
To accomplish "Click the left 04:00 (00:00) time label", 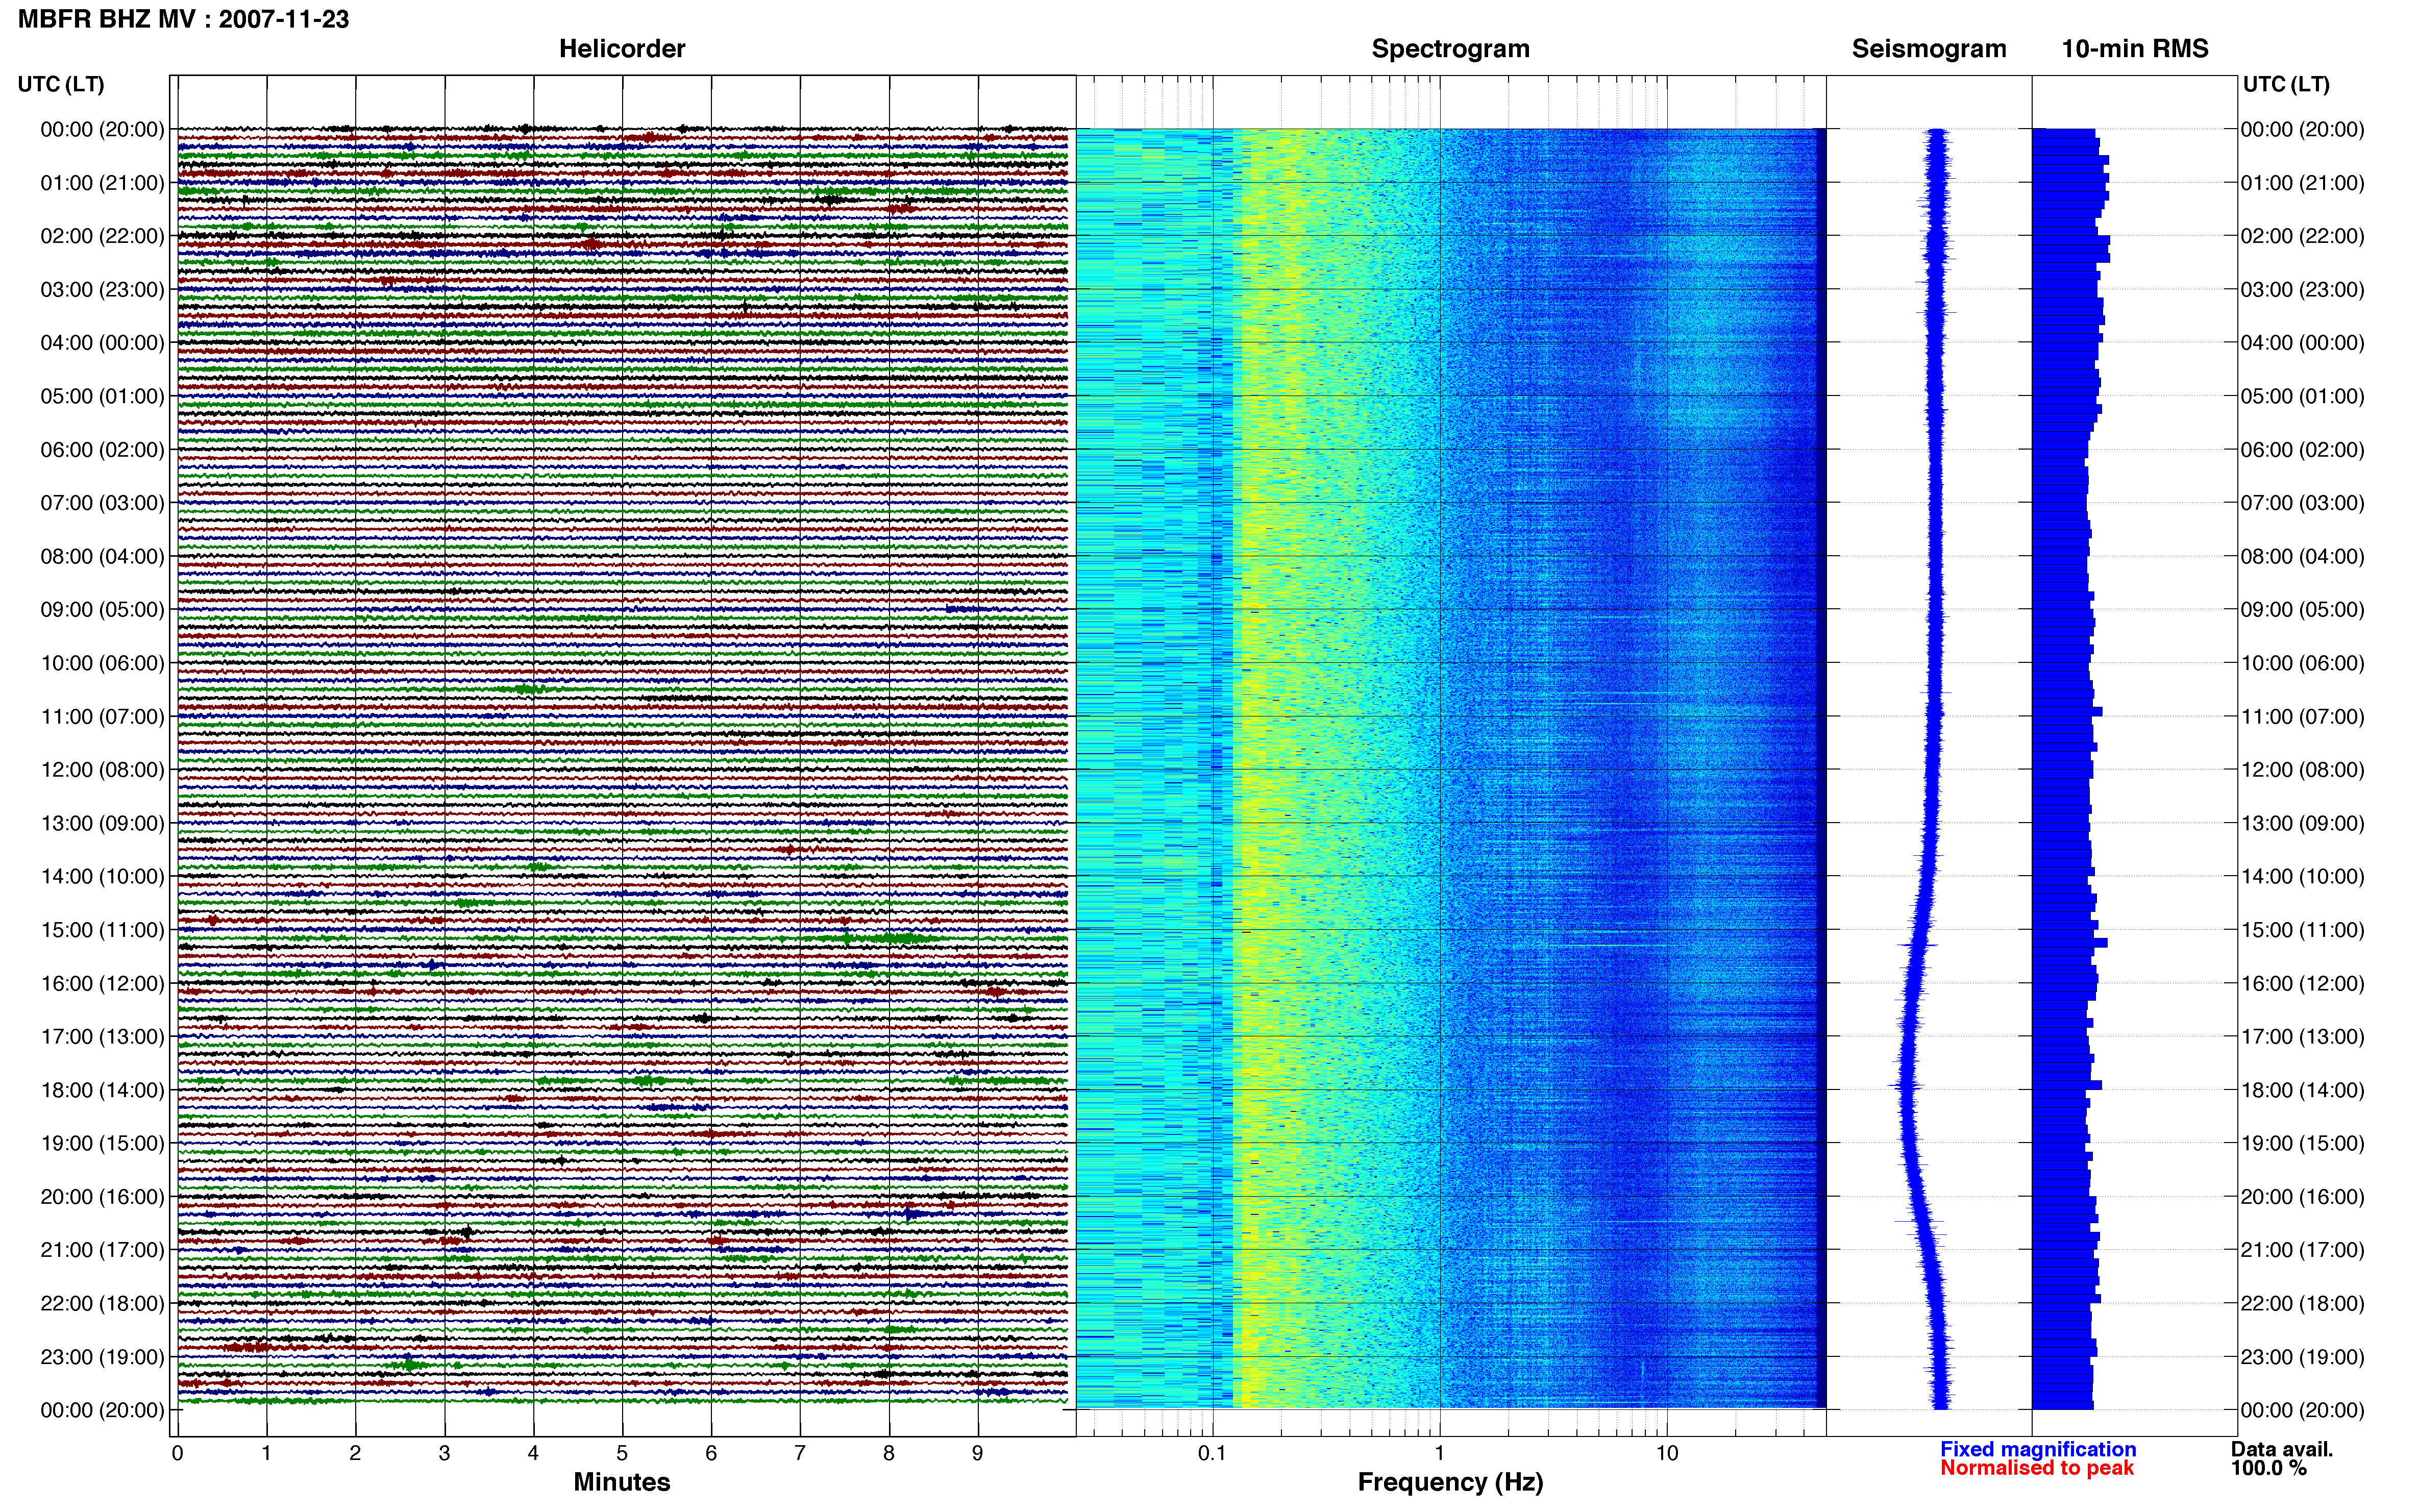I will (102, 343).
